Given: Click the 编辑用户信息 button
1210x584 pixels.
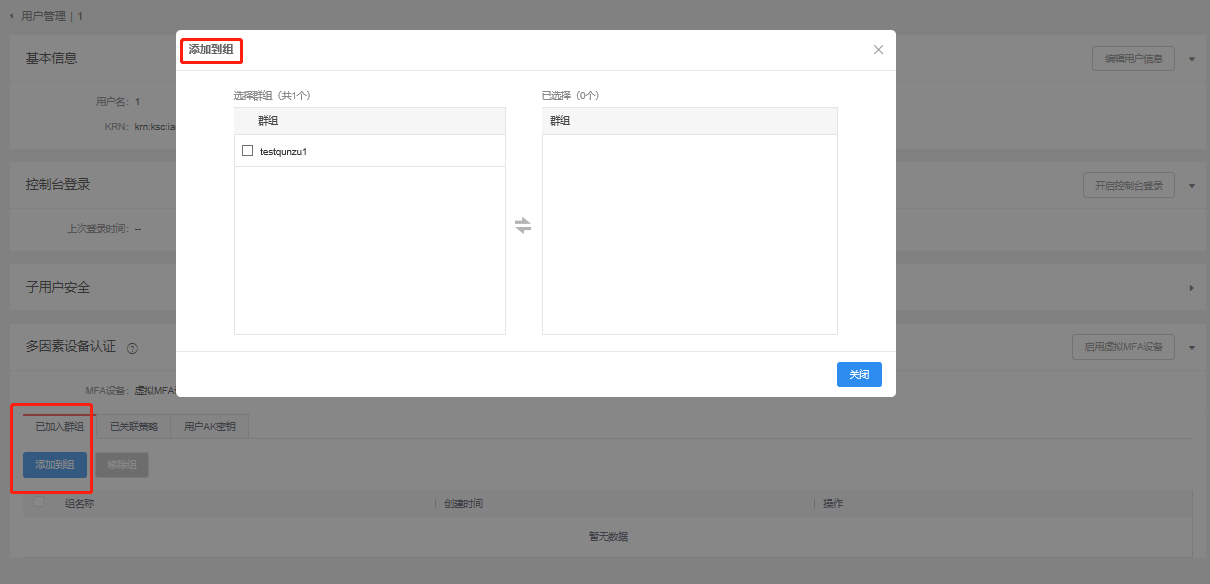Looking at the screenshot, I should [x=1133, y=59].
